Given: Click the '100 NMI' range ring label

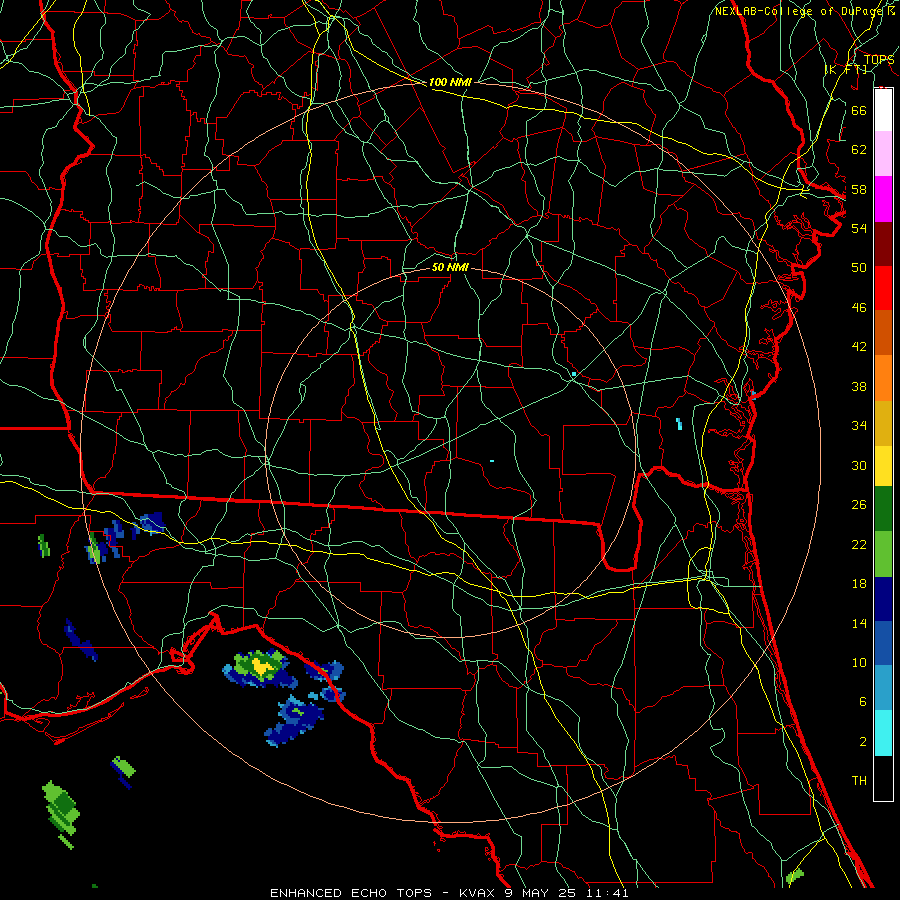Looking at the screenshot, I should 450,82.
